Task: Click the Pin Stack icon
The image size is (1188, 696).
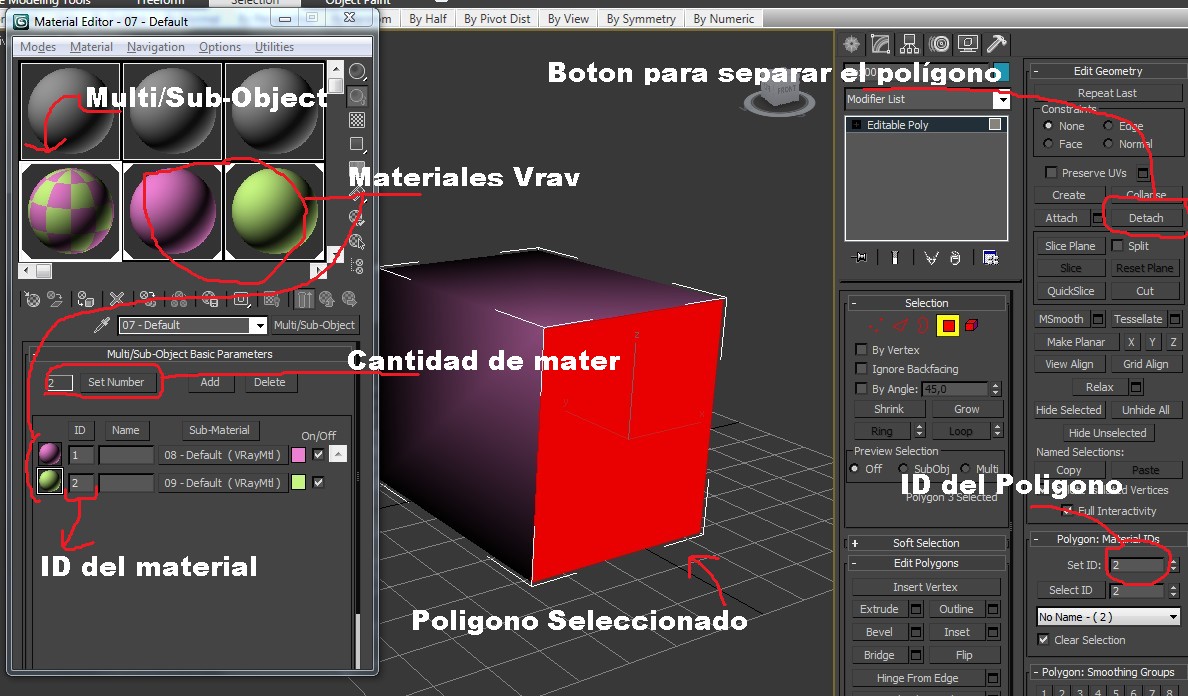Action: 859,257
